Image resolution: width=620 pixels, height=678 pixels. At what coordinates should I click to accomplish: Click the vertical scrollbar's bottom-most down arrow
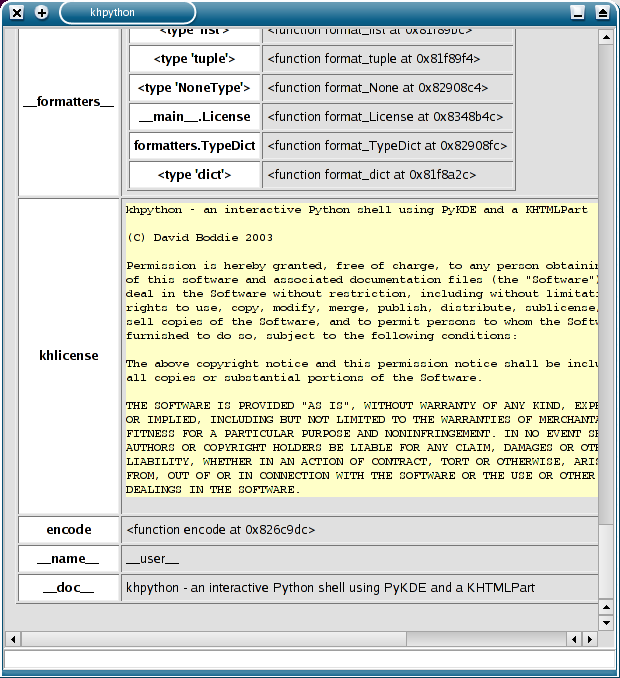tap(605, 623)
